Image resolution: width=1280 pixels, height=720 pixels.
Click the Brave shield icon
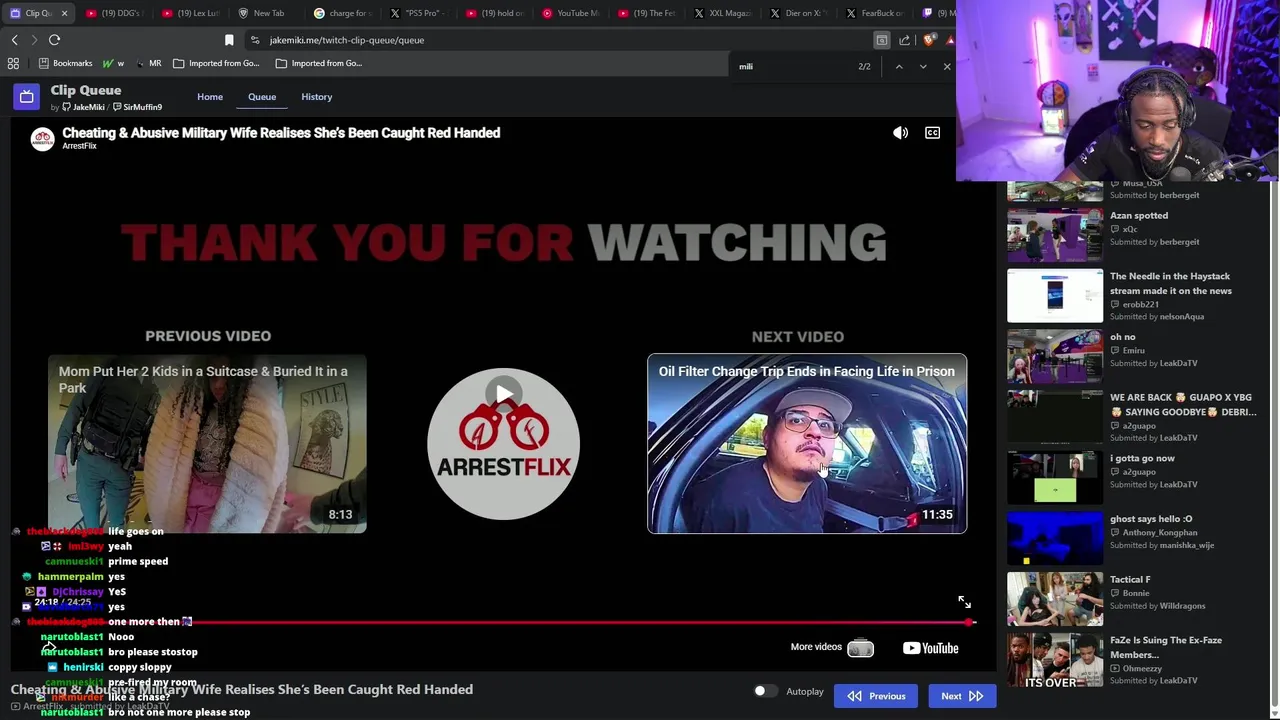coord(929,40)
